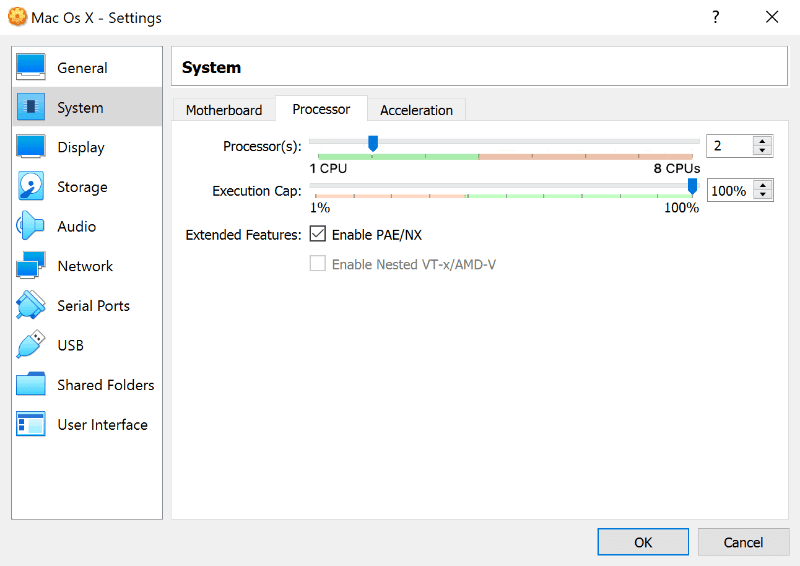Click the Network monitors icon
This screenshot has height=566, width=800.
pyautogui.click(x=31, y=266)
